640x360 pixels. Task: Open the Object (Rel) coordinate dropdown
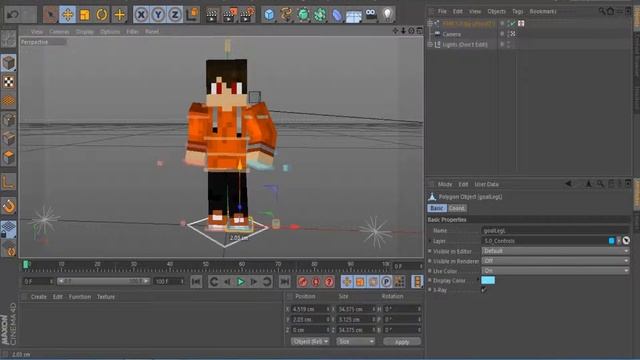pos(310,342)
